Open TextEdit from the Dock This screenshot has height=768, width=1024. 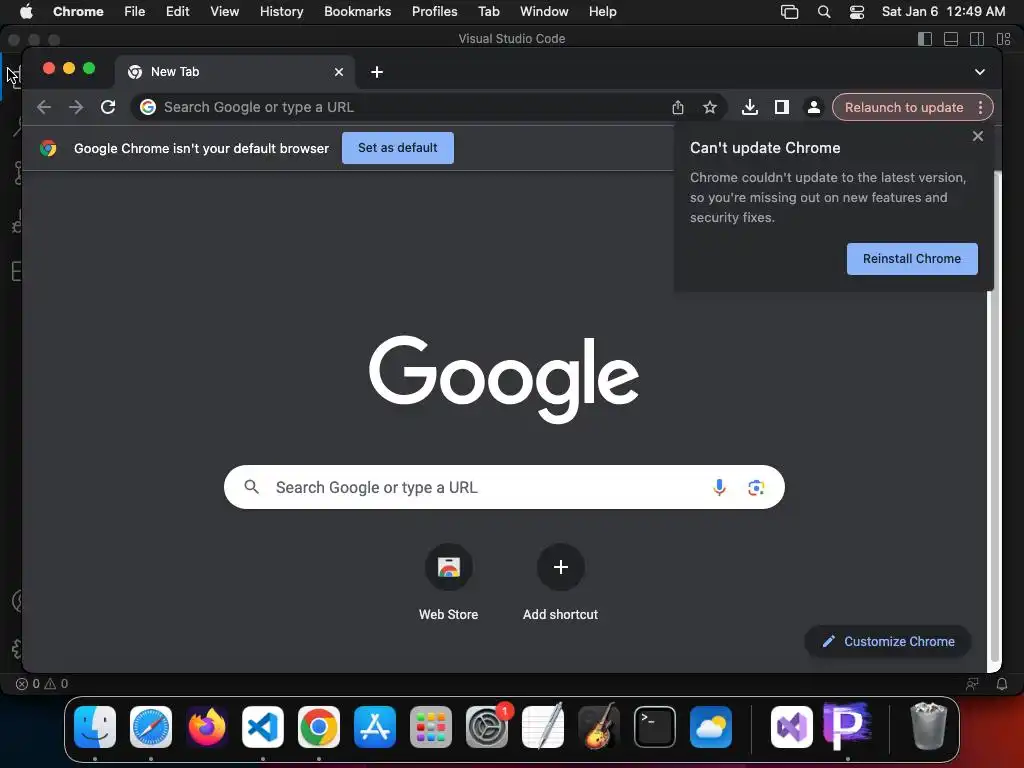[543, 727]
